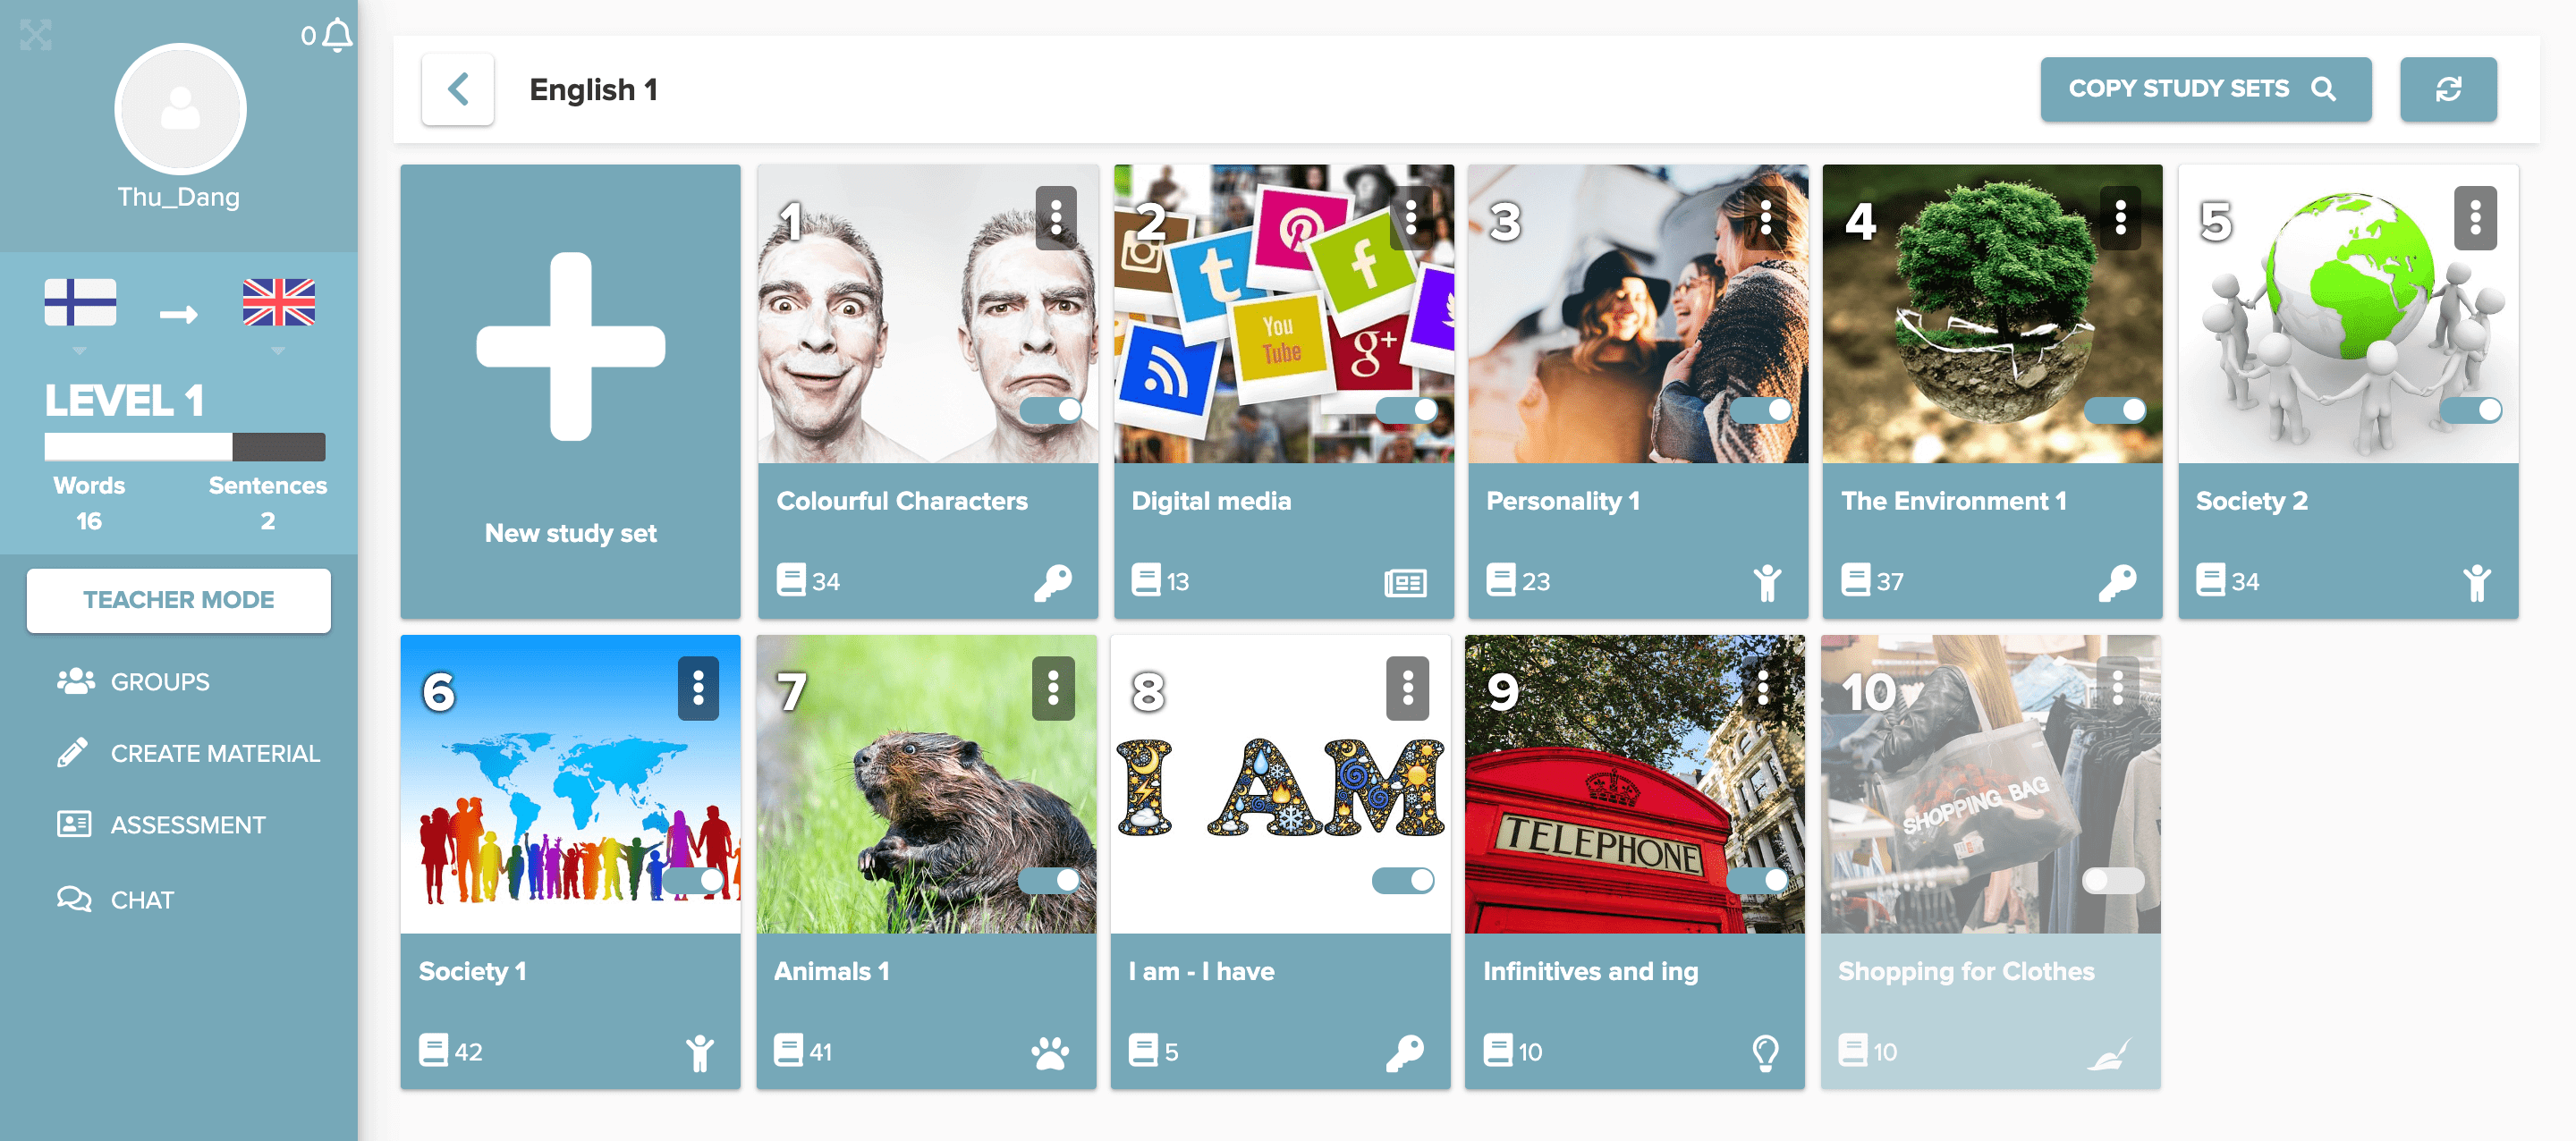Click the refresh study sets icon button
The height and width of the screenshot is (1141, 2576).
coord(2447,89)
